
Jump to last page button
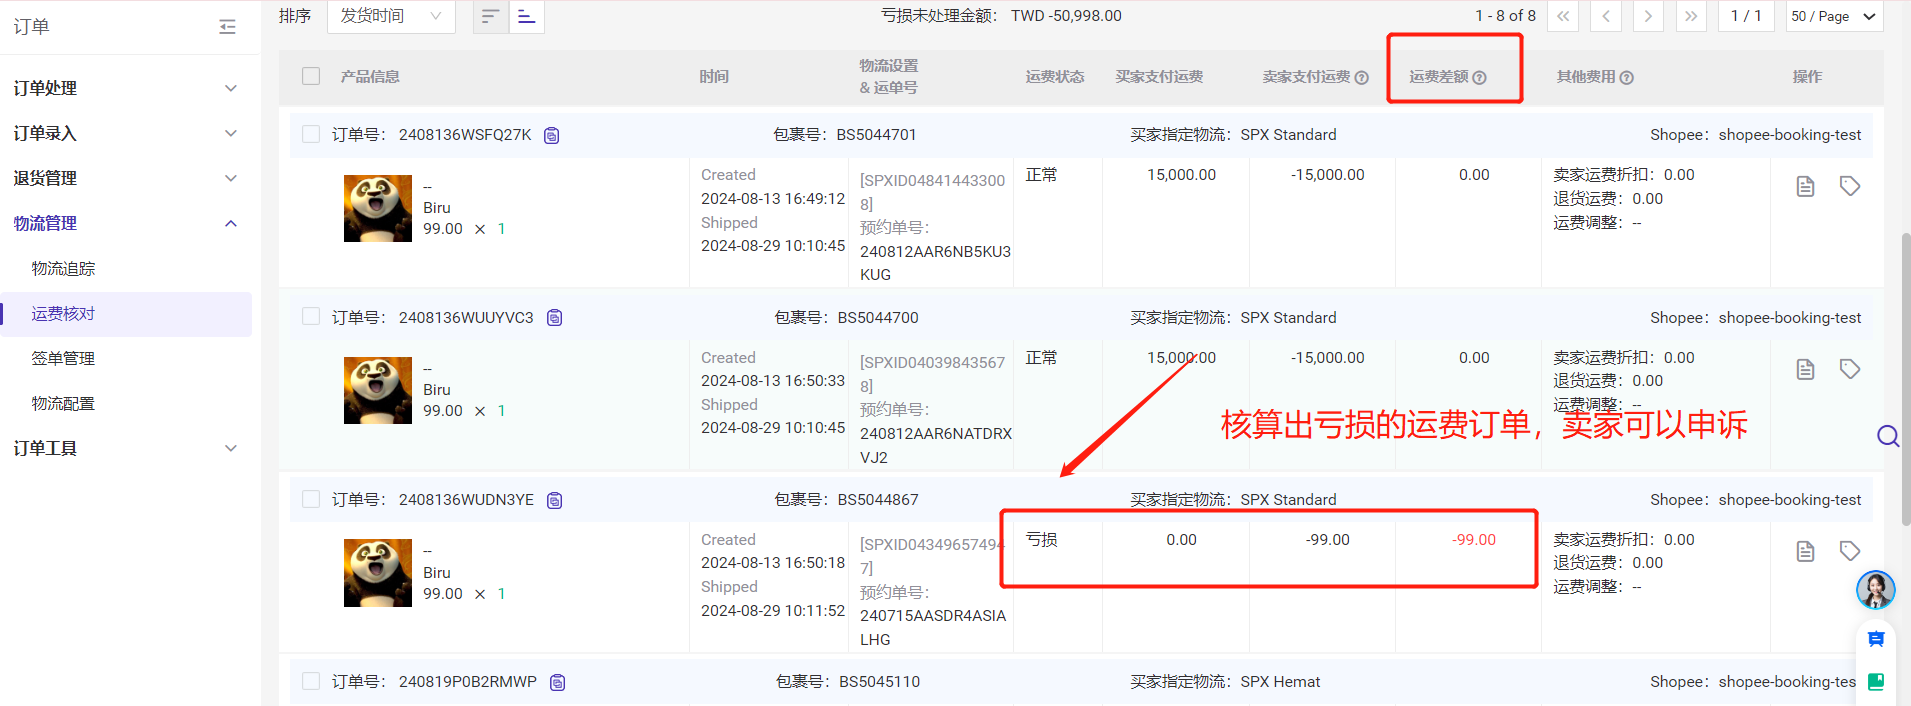click(x=1691, y=16)
